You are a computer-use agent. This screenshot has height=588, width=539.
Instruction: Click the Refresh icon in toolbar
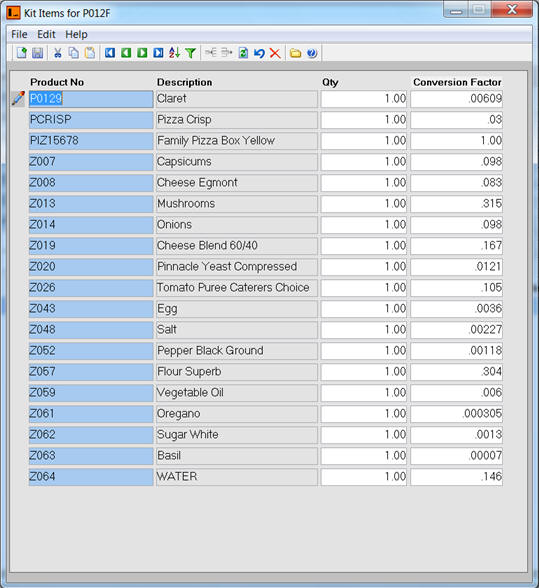(x=243, y=53)
